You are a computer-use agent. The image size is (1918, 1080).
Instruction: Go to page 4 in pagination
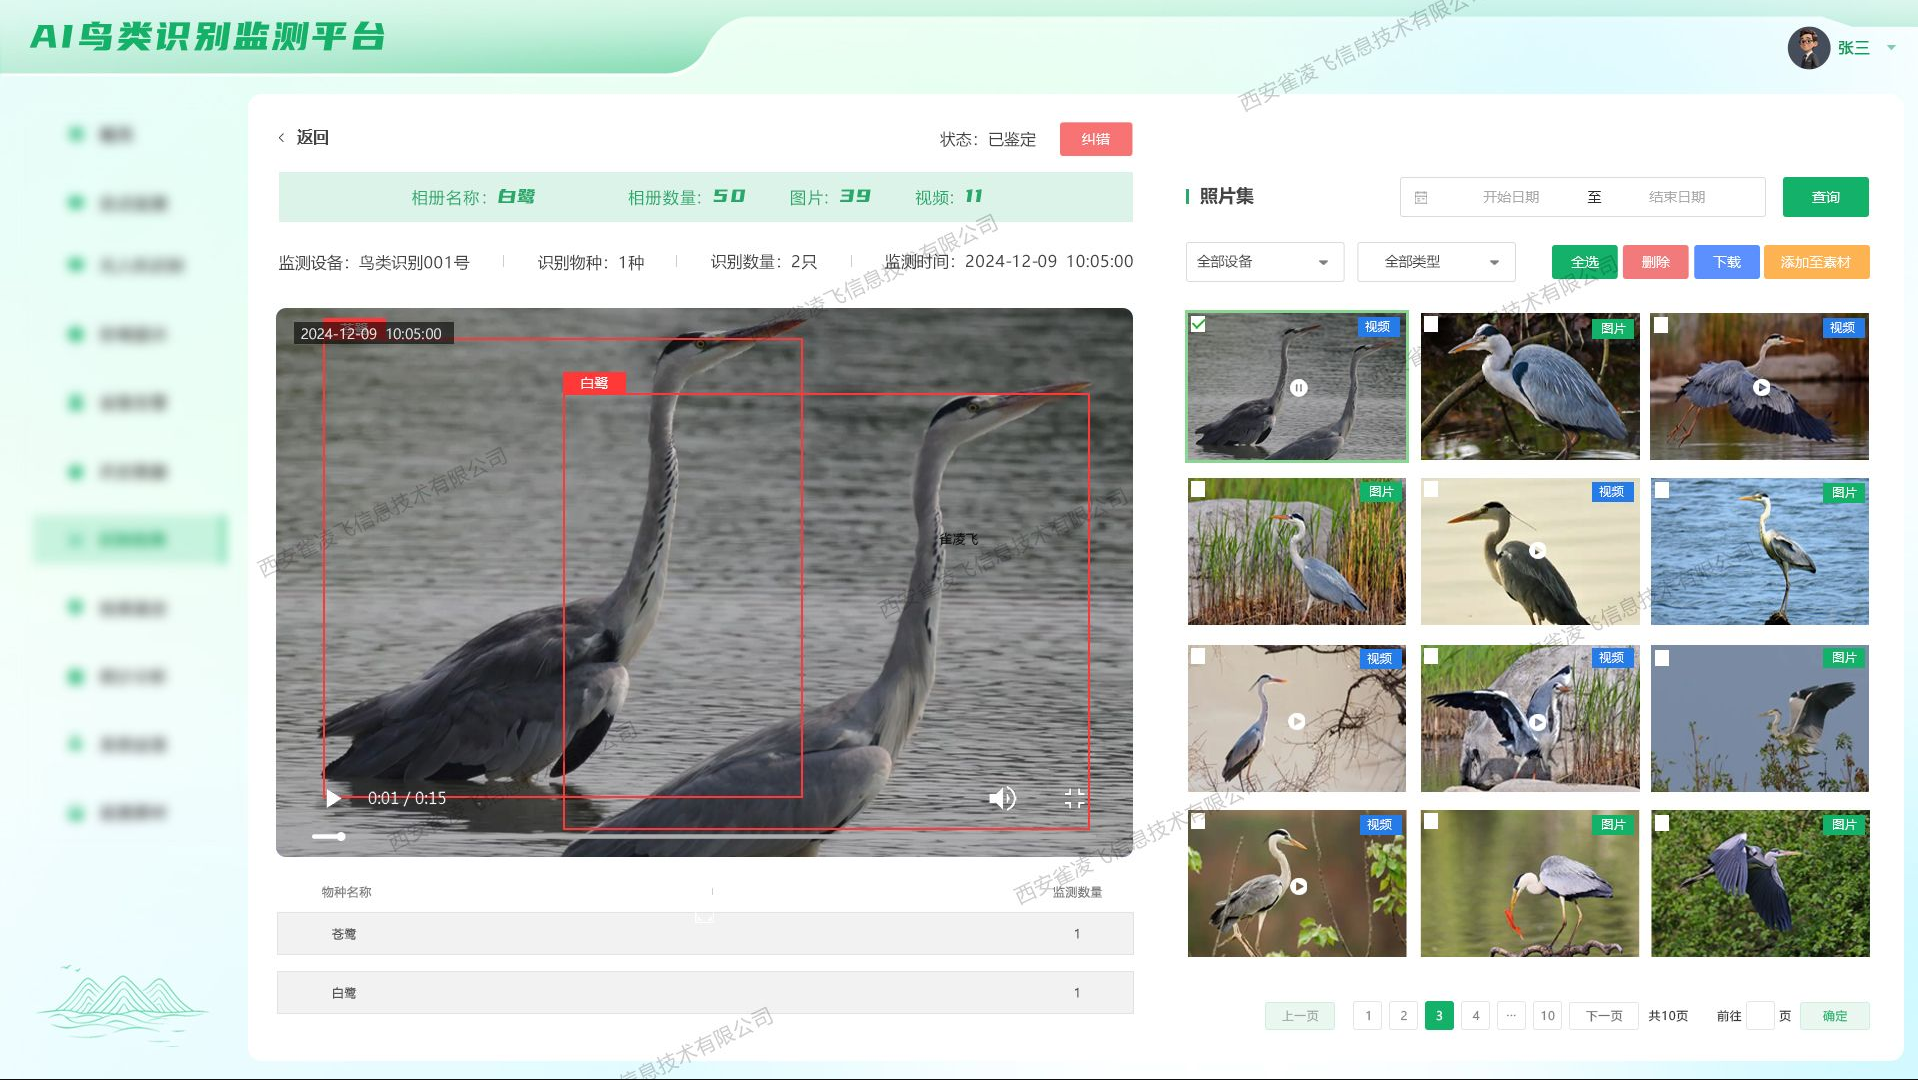pyautogui.click(x=1475, y=1016)
